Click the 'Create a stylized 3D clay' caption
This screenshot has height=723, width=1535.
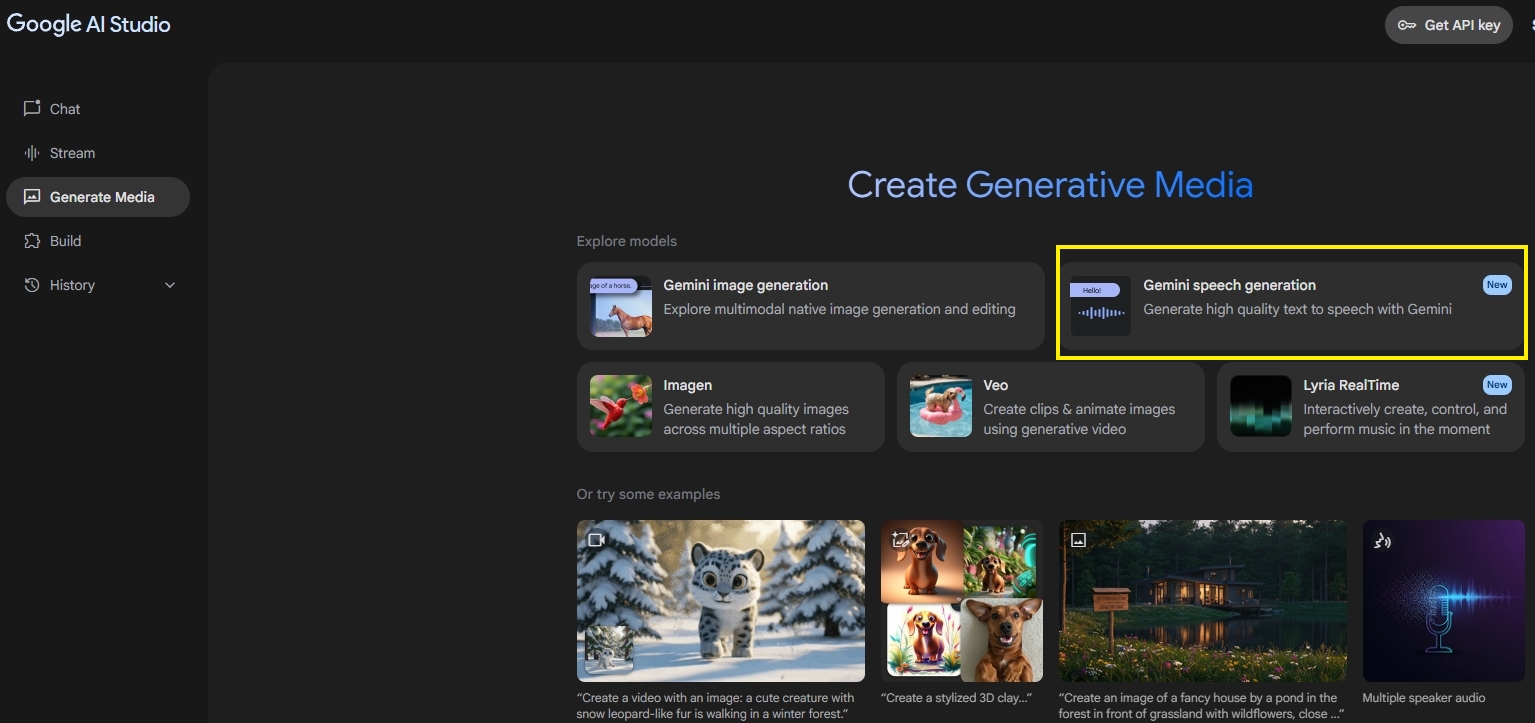[956, 698]
